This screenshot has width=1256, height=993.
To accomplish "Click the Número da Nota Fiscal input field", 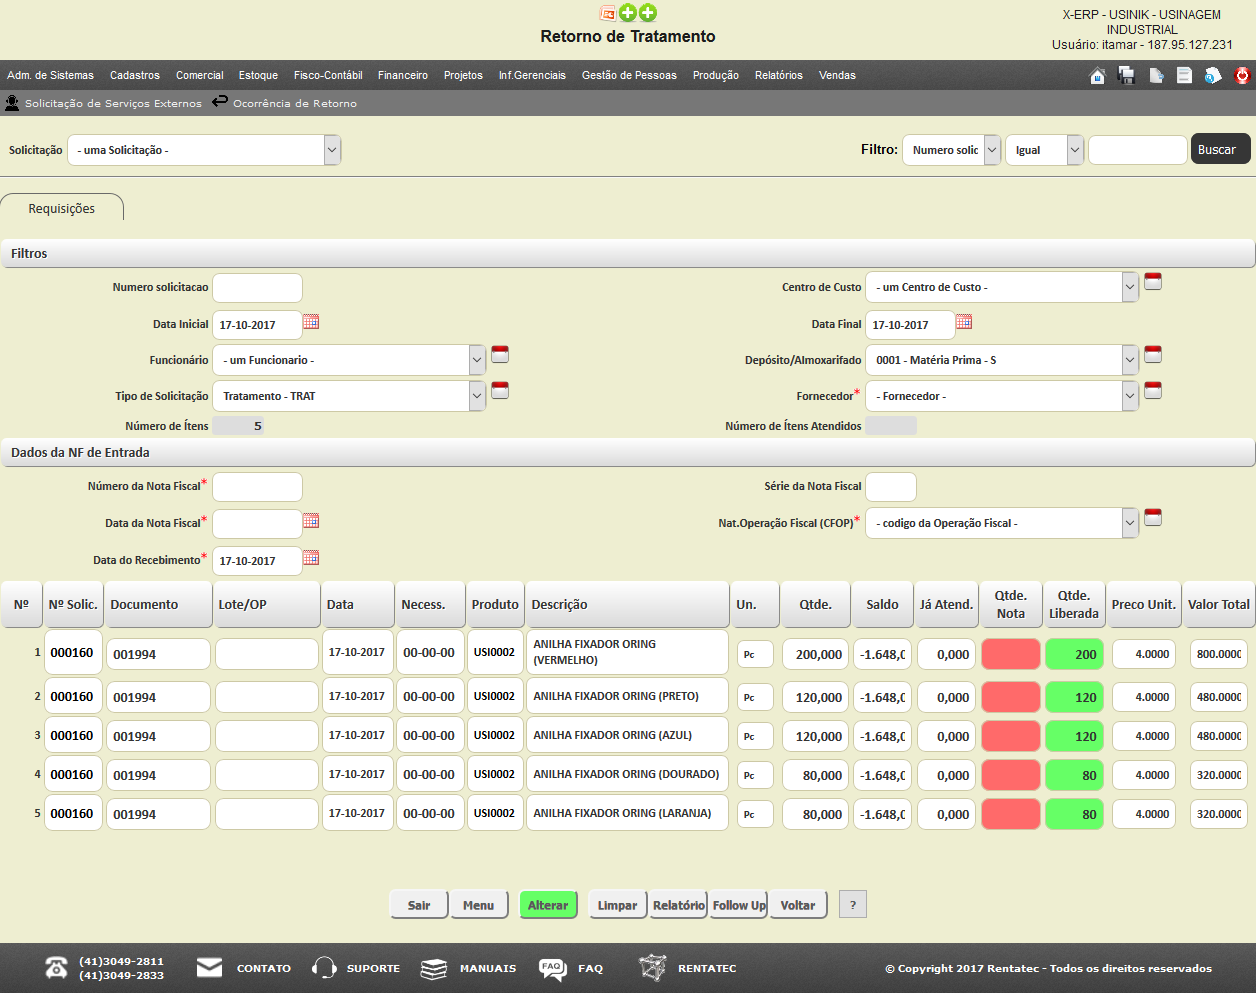I will [x=258, y=487].
